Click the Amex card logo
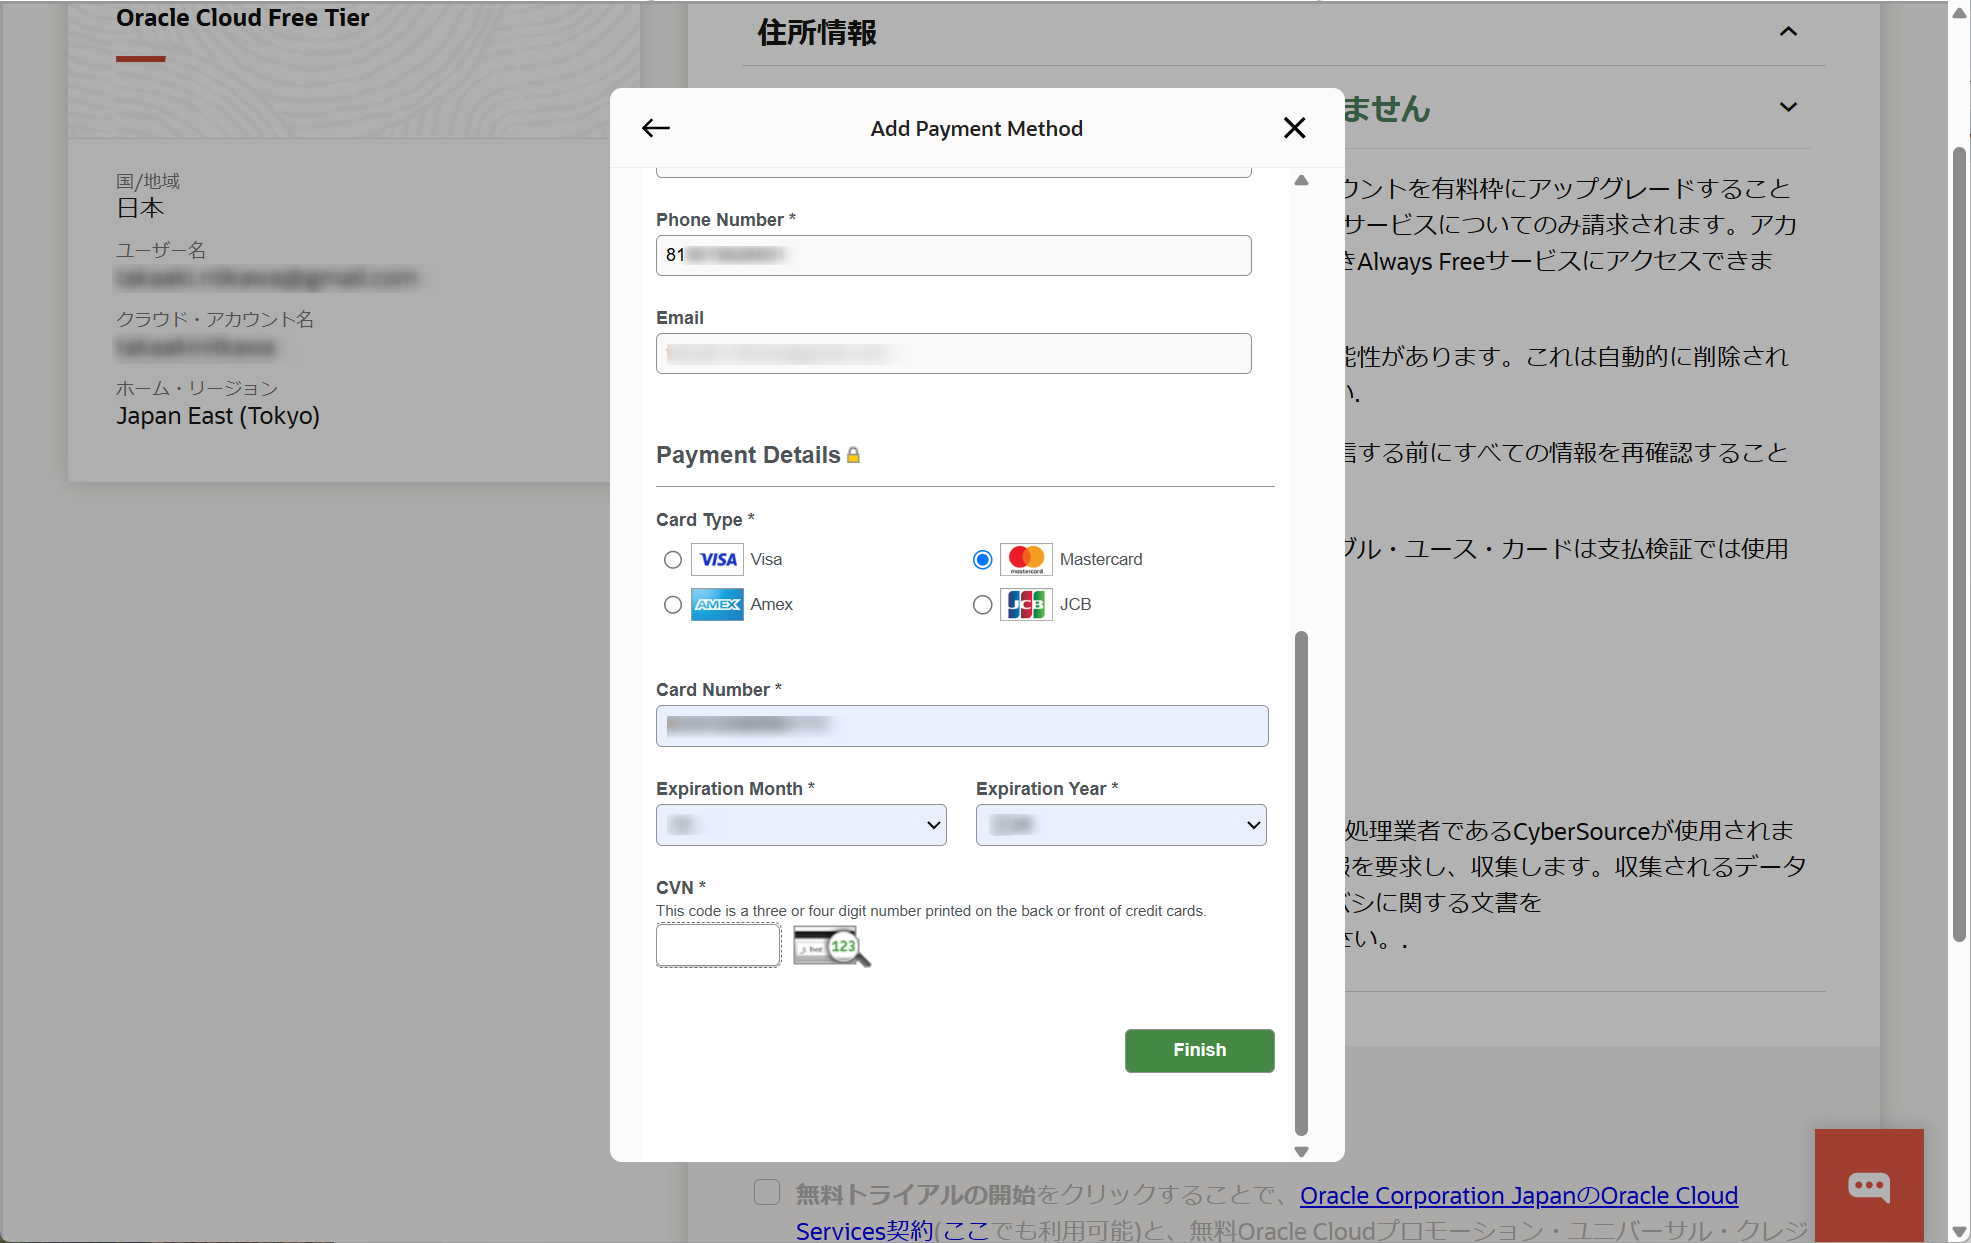Image resolution: width=1971 pixels, height=1243 pixels. tap(717, 604)
